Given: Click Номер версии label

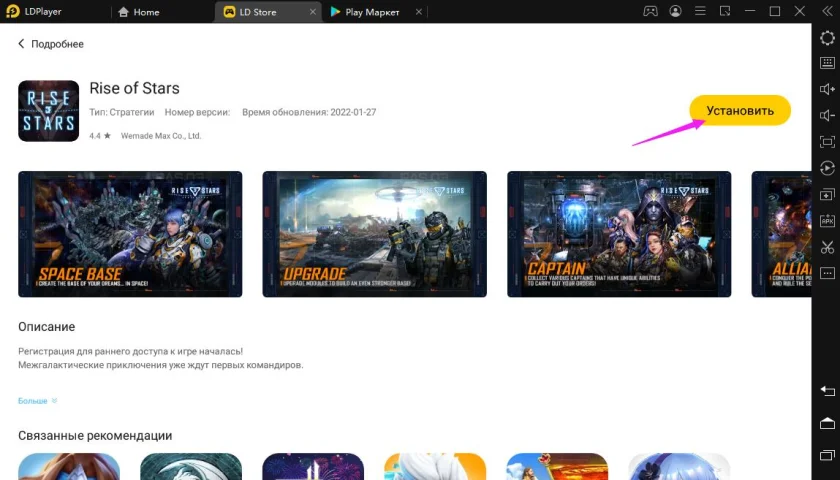Looking at the screenshot, I should [x=197, y=112].
